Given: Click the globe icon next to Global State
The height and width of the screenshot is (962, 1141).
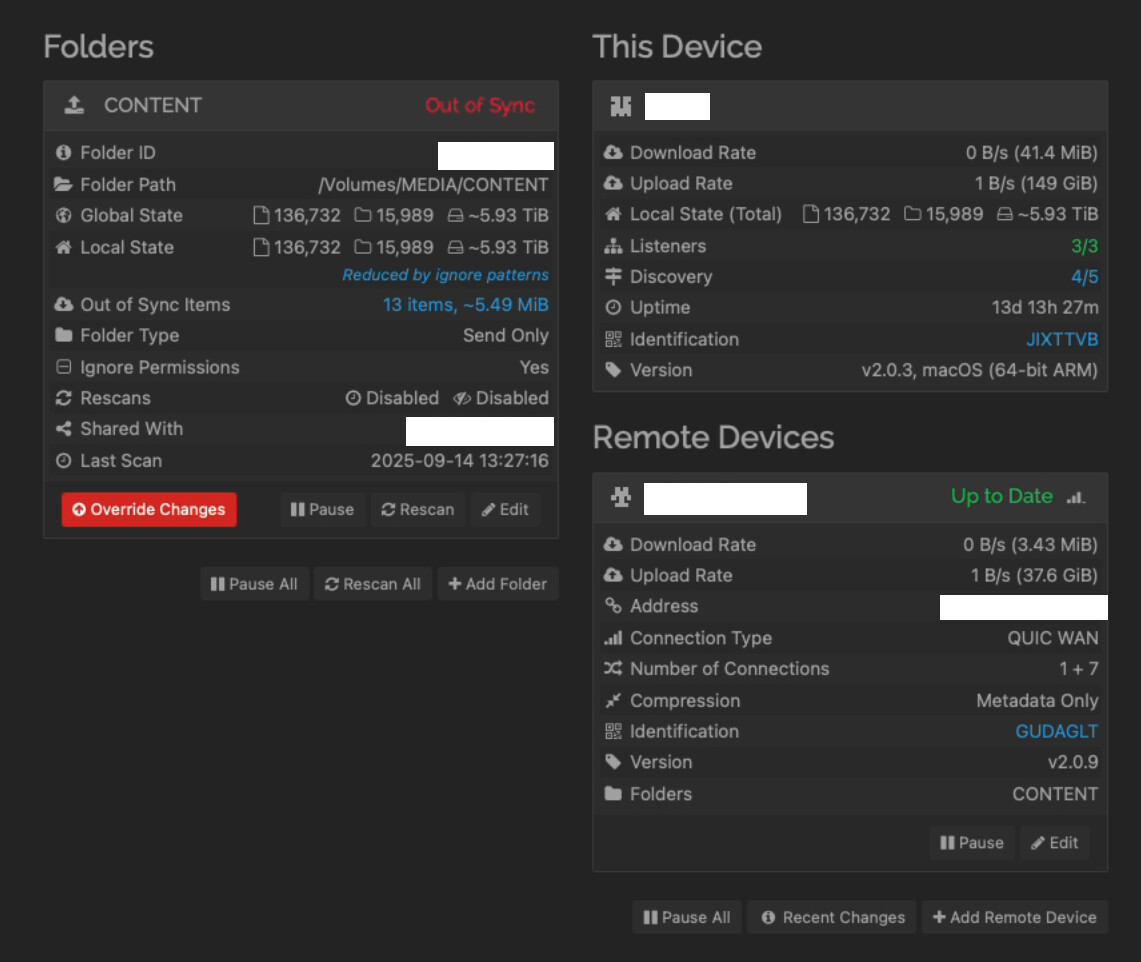Looking at the screenshot, I should coord(64,216).
